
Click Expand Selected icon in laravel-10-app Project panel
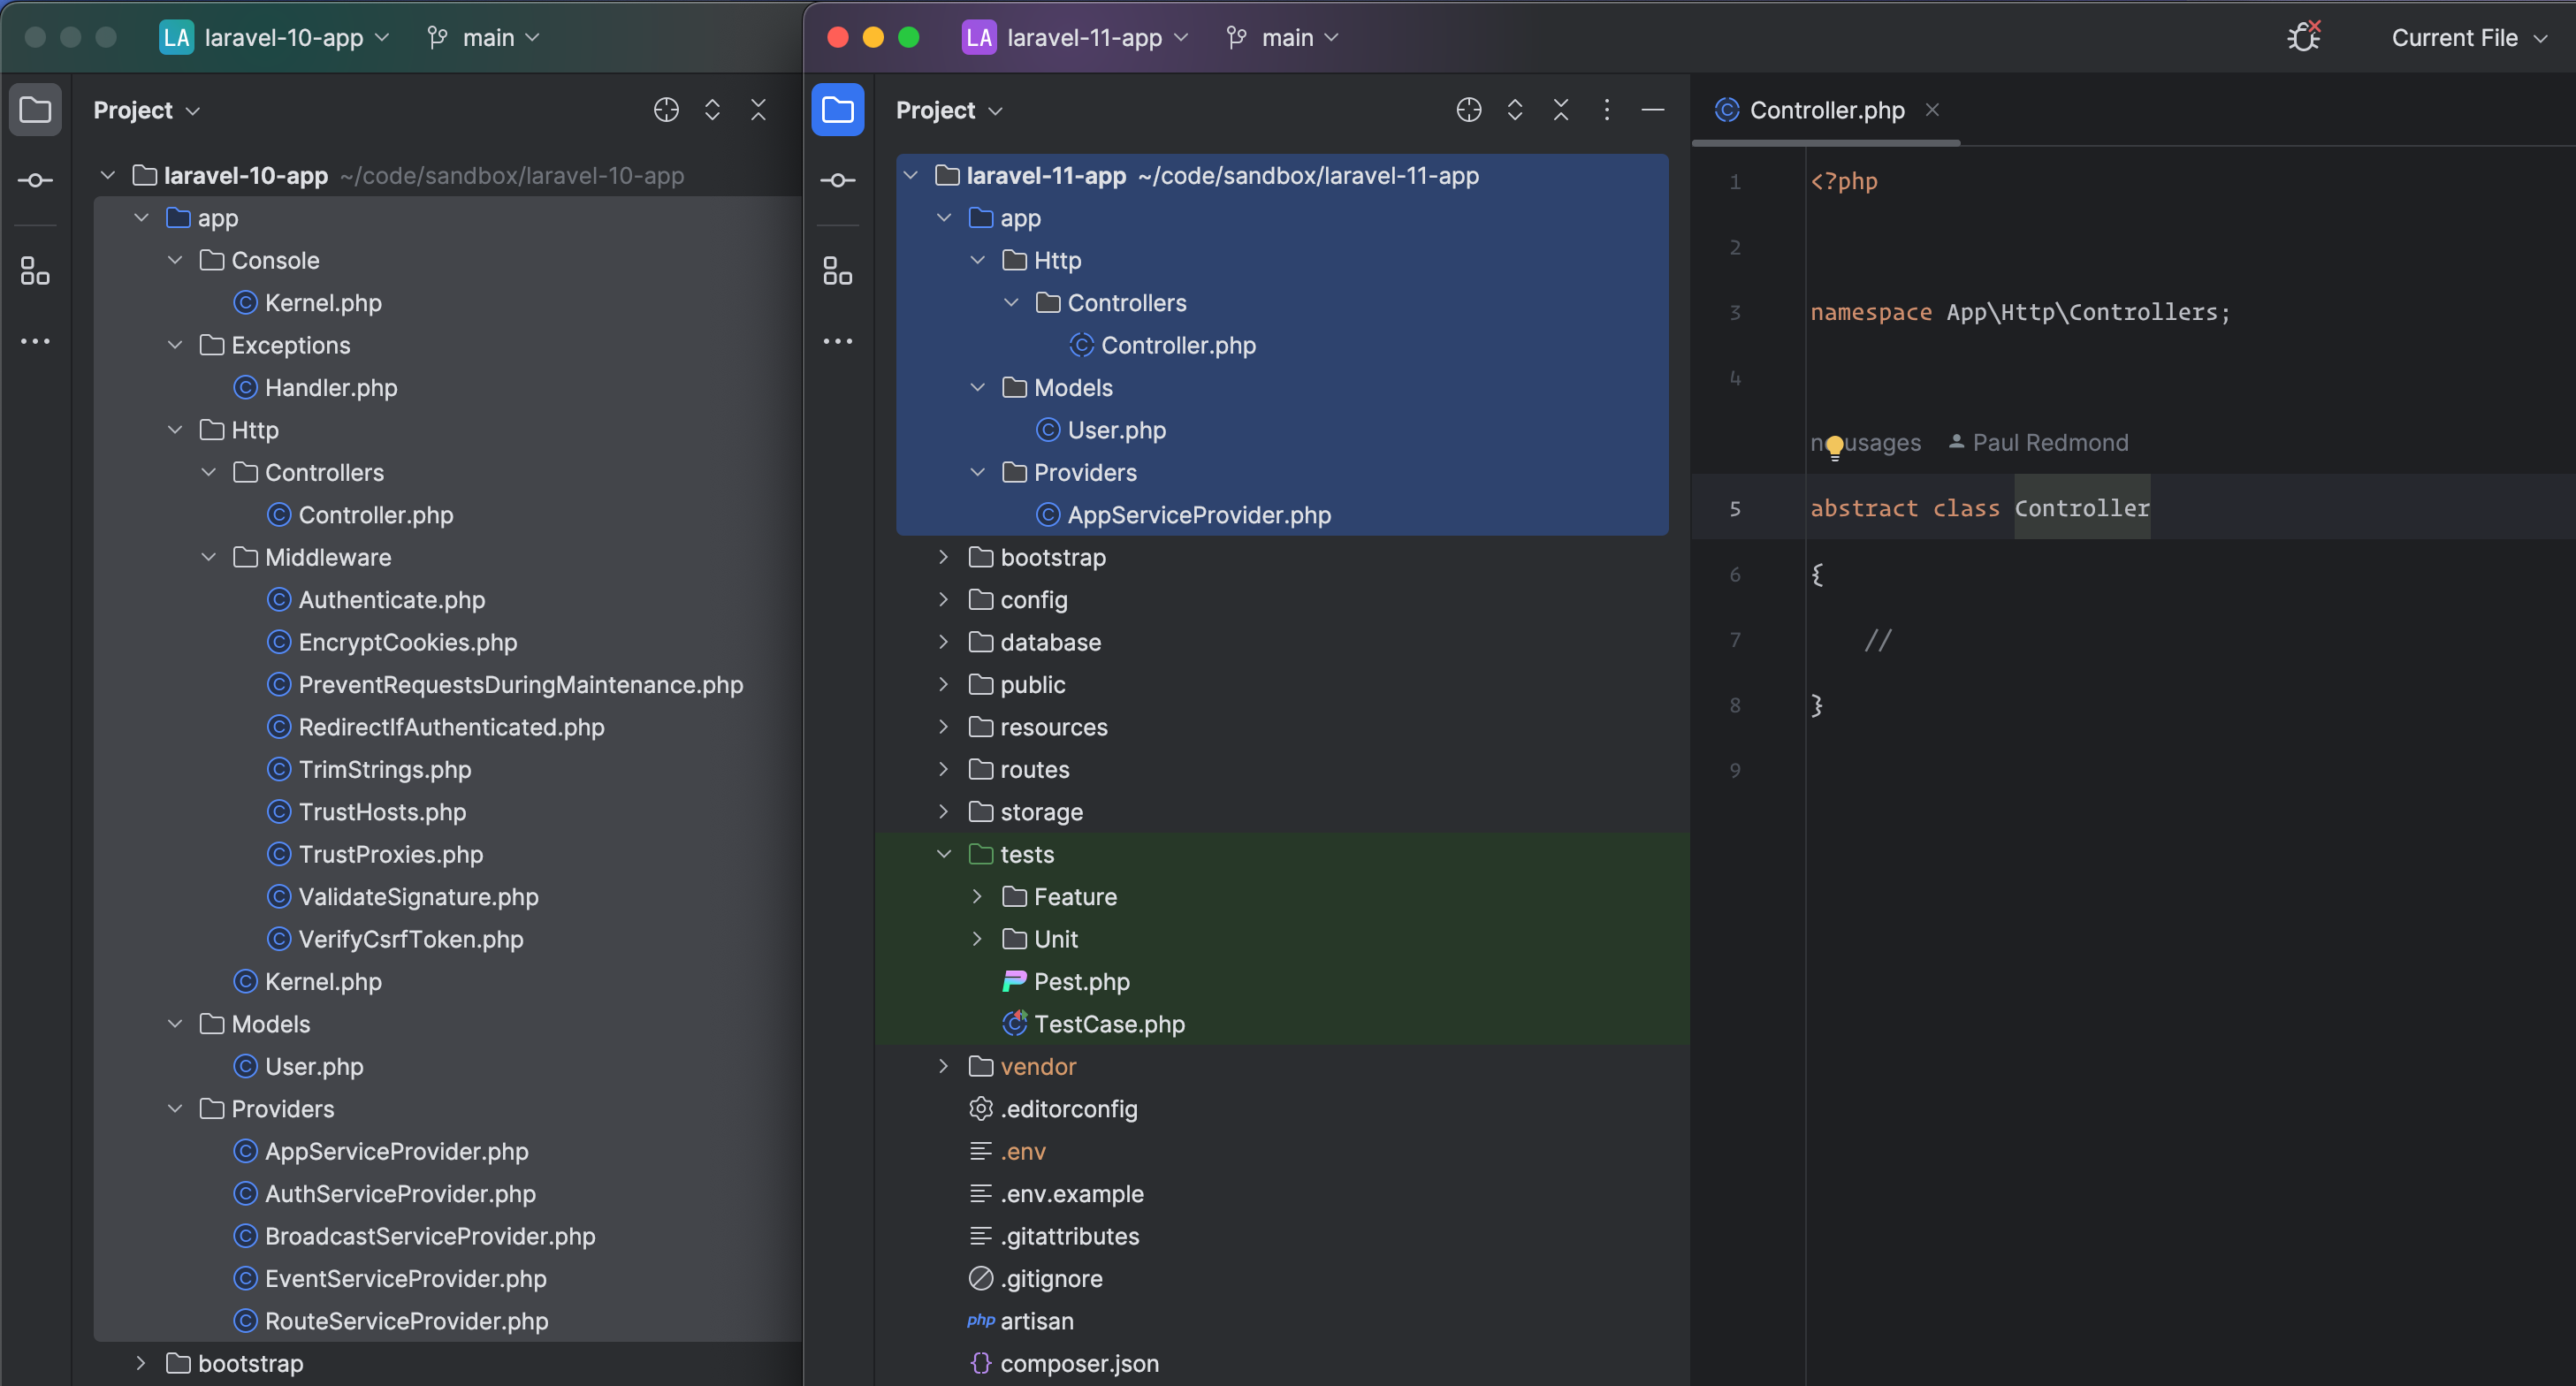(x=712, y=110)
